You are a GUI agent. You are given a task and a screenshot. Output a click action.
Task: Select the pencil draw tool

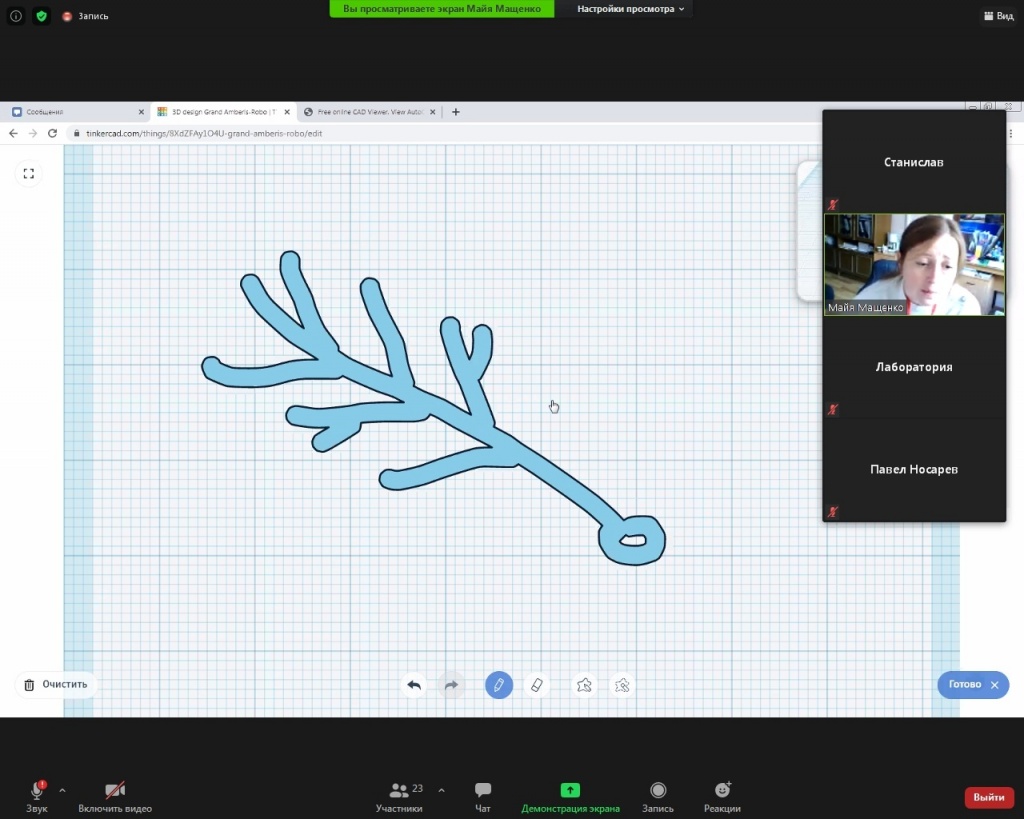tap(499, 685)
